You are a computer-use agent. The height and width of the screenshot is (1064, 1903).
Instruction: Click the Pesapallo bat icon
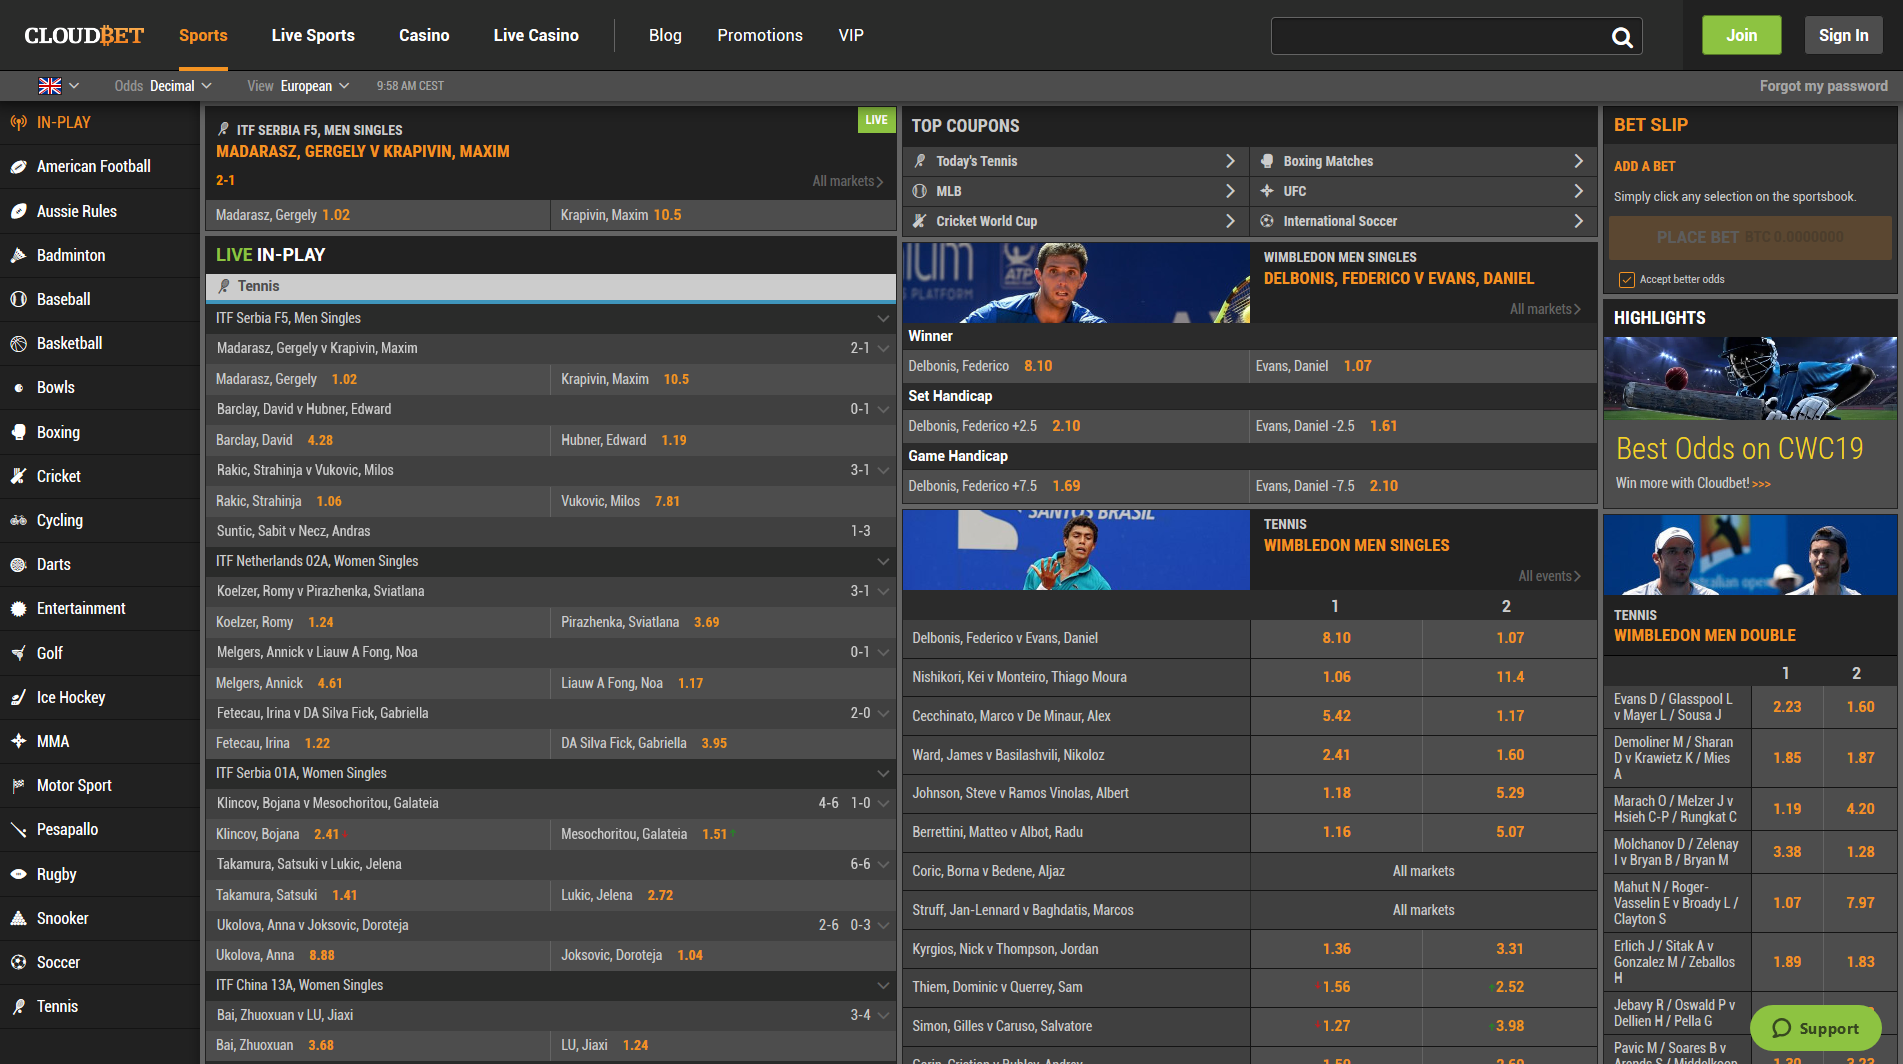18,830
